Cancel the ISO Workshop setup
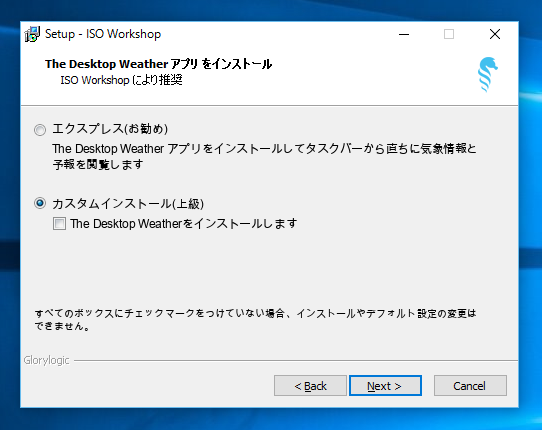 pyautogui.click(x=470, y=385)
